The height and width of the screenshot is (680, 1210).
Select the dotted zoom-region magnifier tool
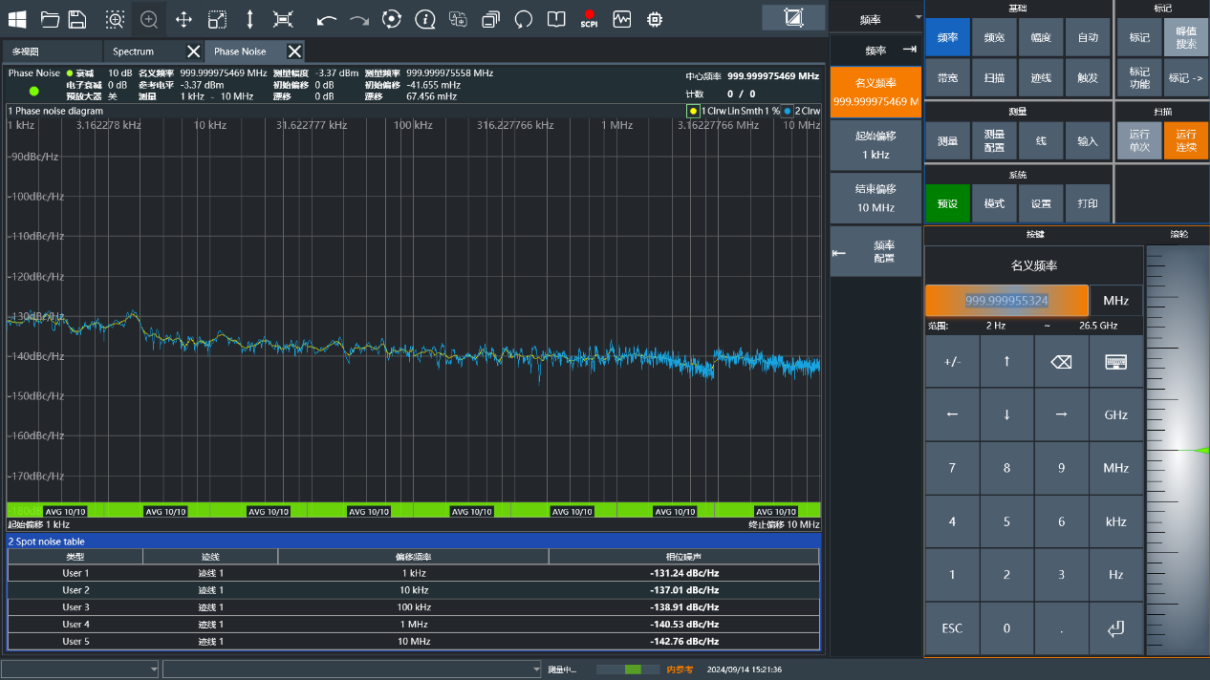click(x=115, y=19)
